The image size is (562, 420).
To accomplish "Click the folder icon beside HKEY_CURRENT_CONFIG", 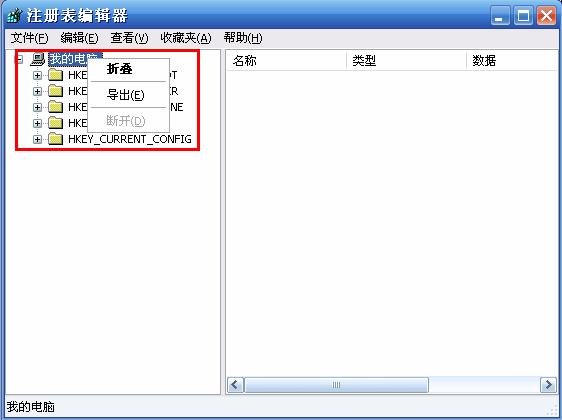I will pyautogui.click(x=56, y=139).
